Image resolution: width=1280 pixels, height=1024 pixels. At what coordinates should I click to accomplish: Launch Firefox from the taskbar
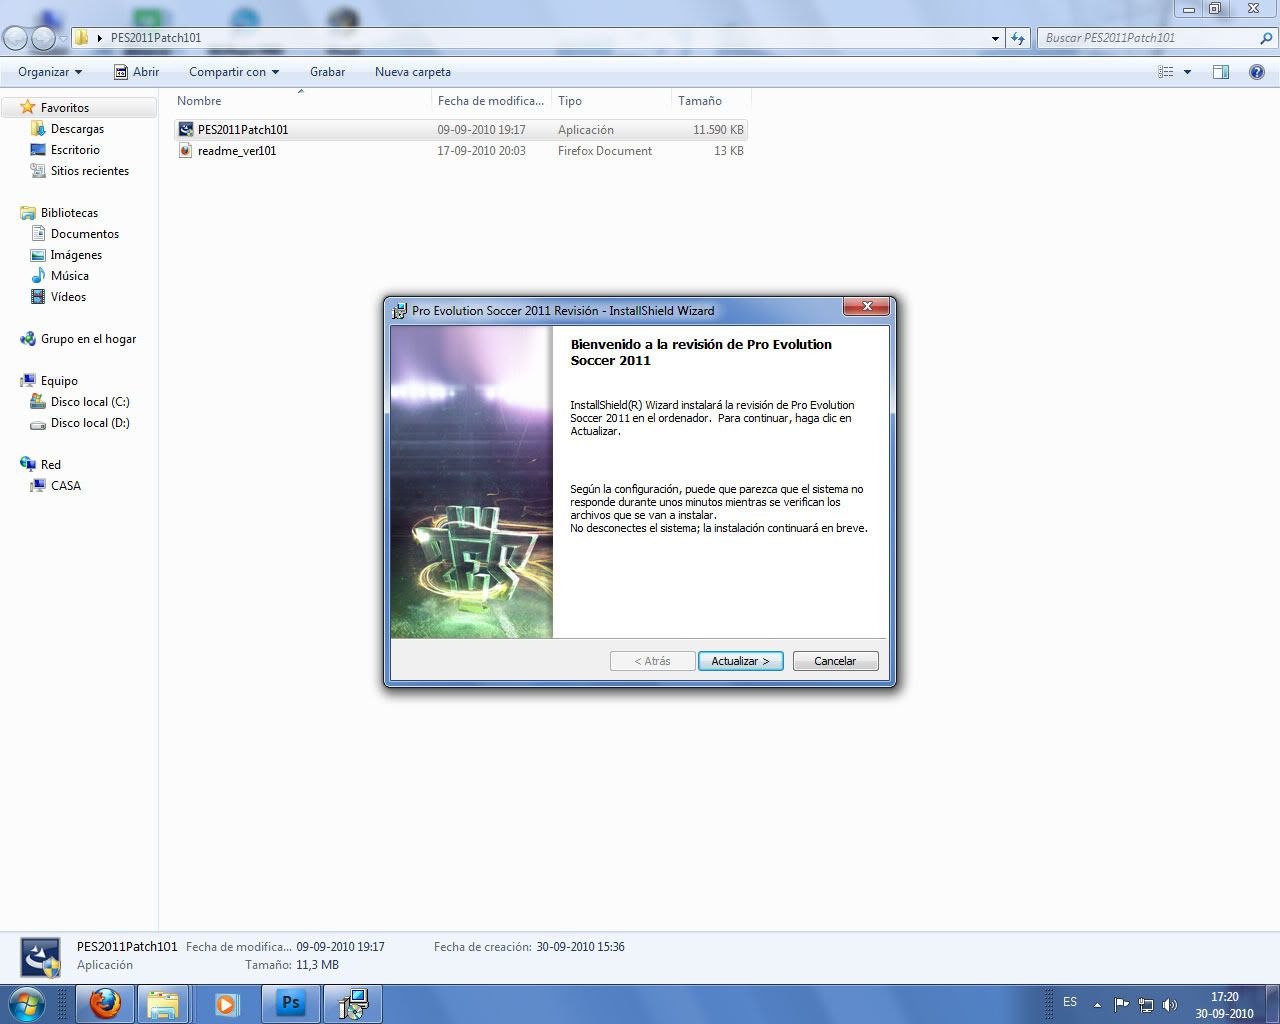[104, 1003]
